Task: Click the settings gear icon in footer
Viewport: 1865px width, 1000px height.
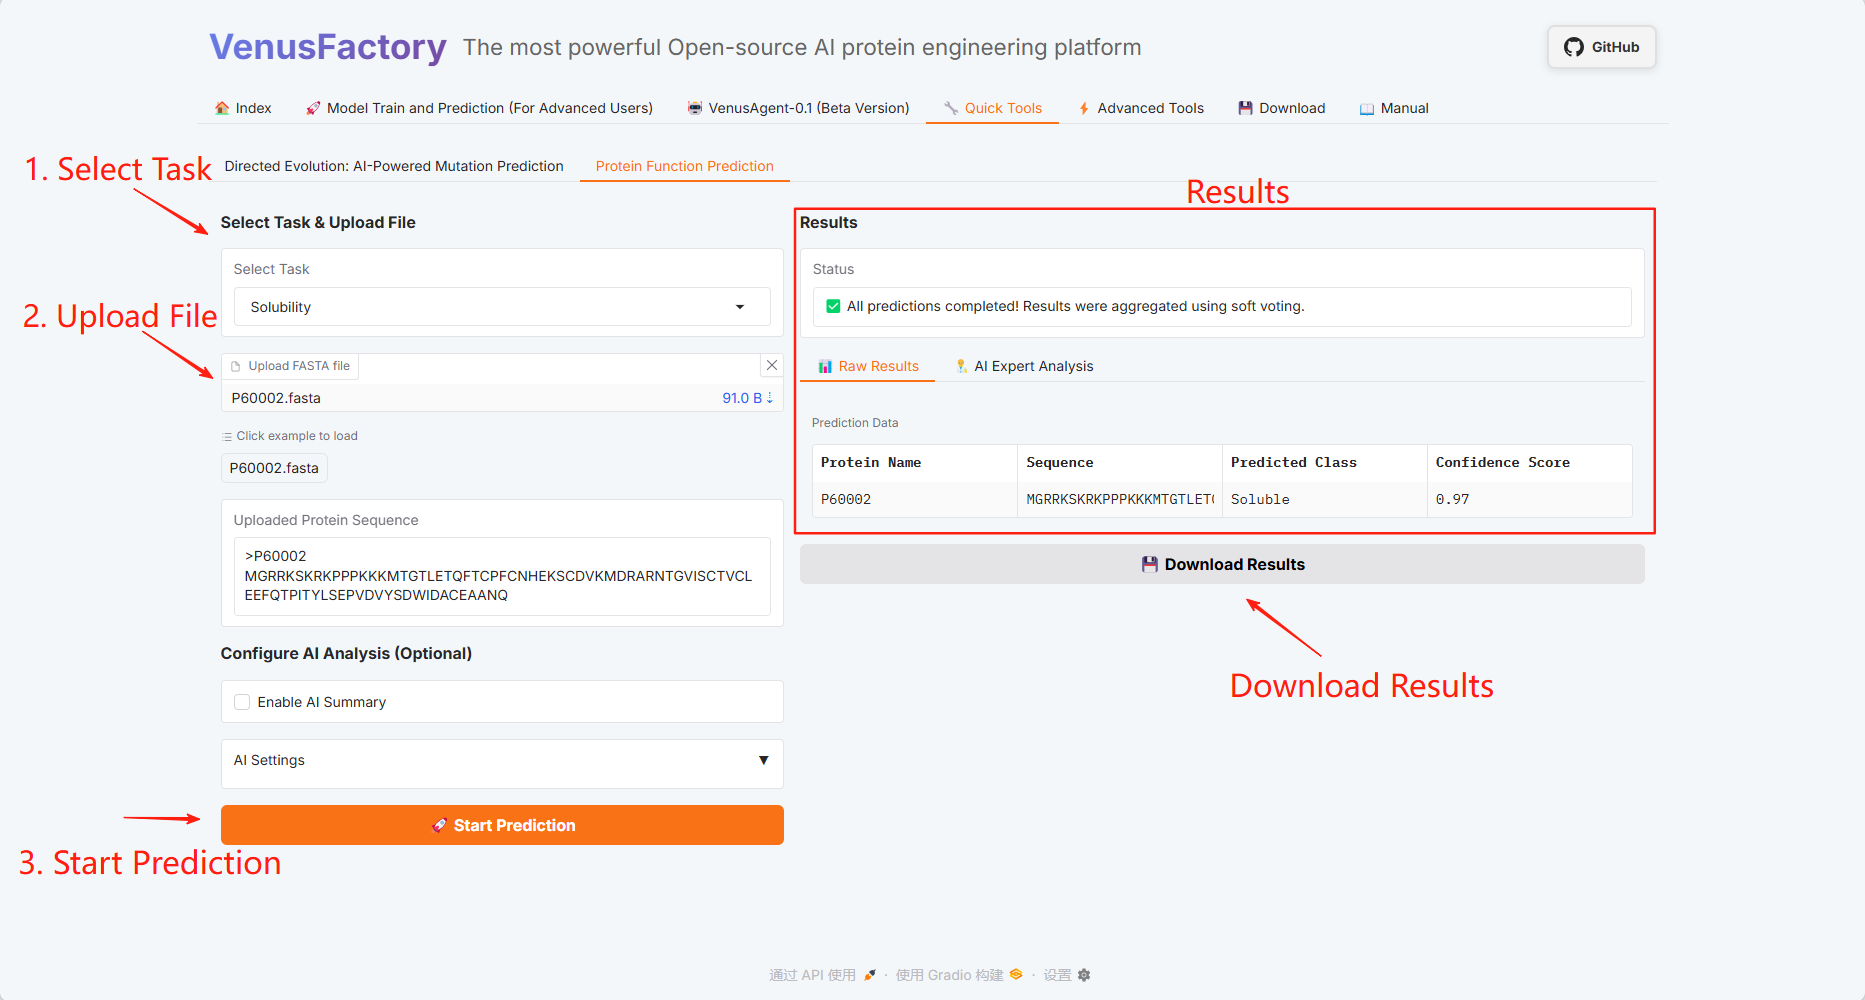Action: (x=1084, y=975)
